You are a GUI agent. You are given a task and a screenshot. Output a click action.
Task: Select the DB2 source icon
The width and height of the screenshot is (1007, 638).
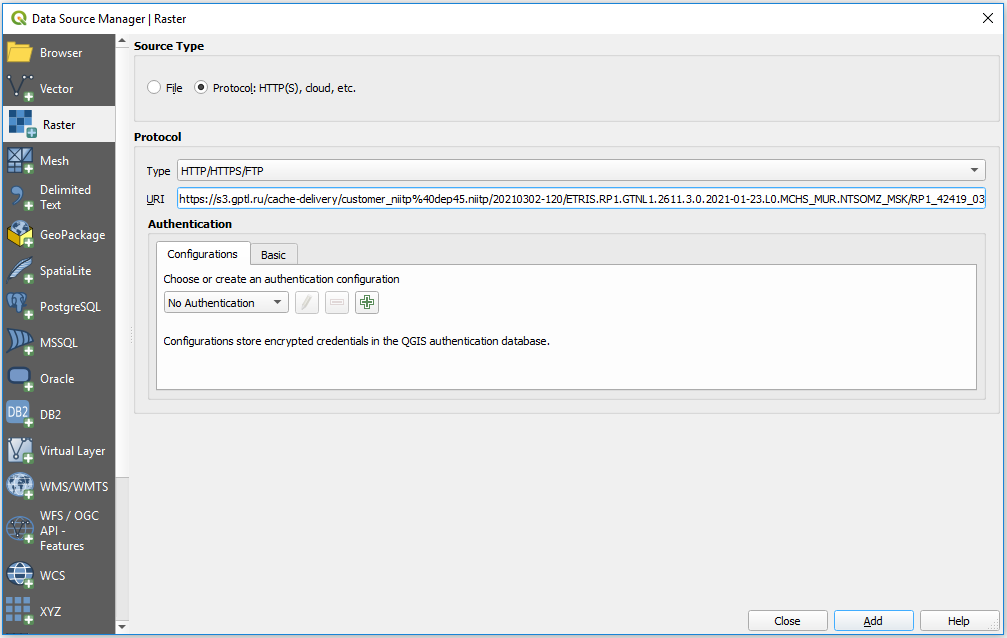pos(20,414)
